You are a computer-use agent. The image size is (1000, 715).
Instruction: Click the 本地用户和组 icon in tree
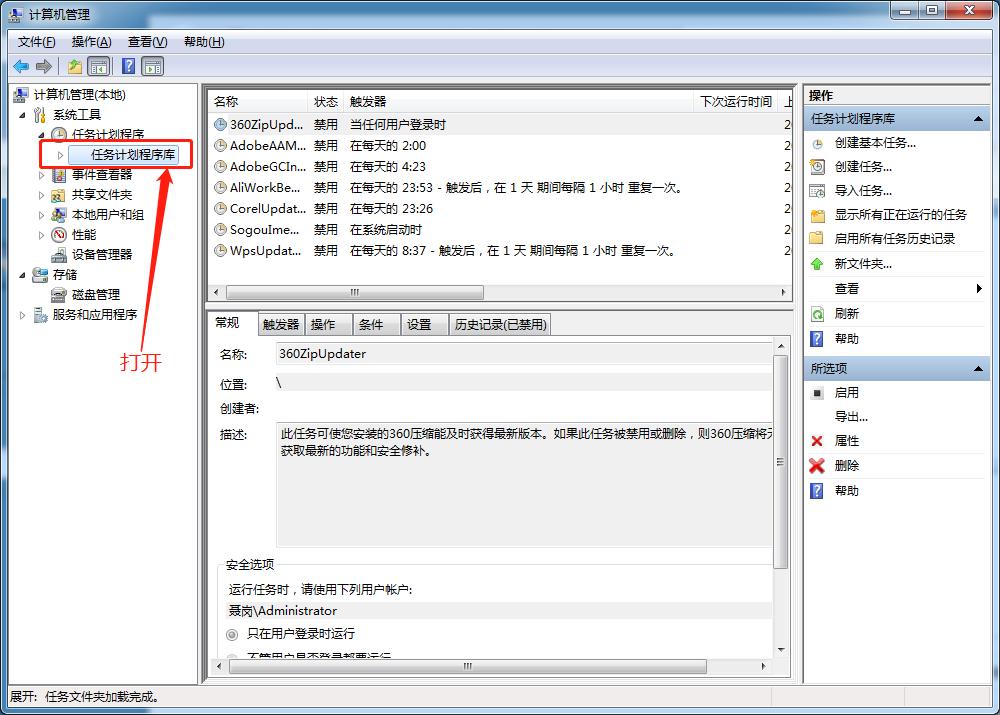tap(59, 215)
